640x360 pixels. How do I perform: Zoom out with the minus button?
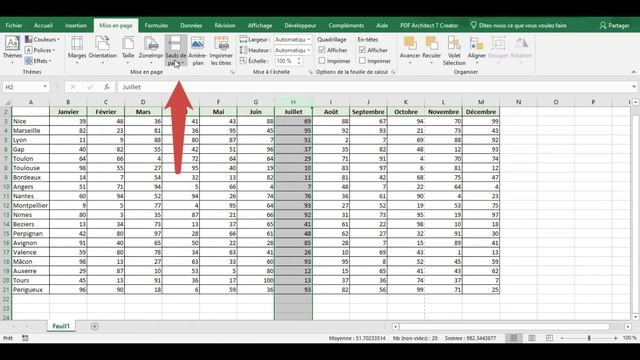(562, 338)
